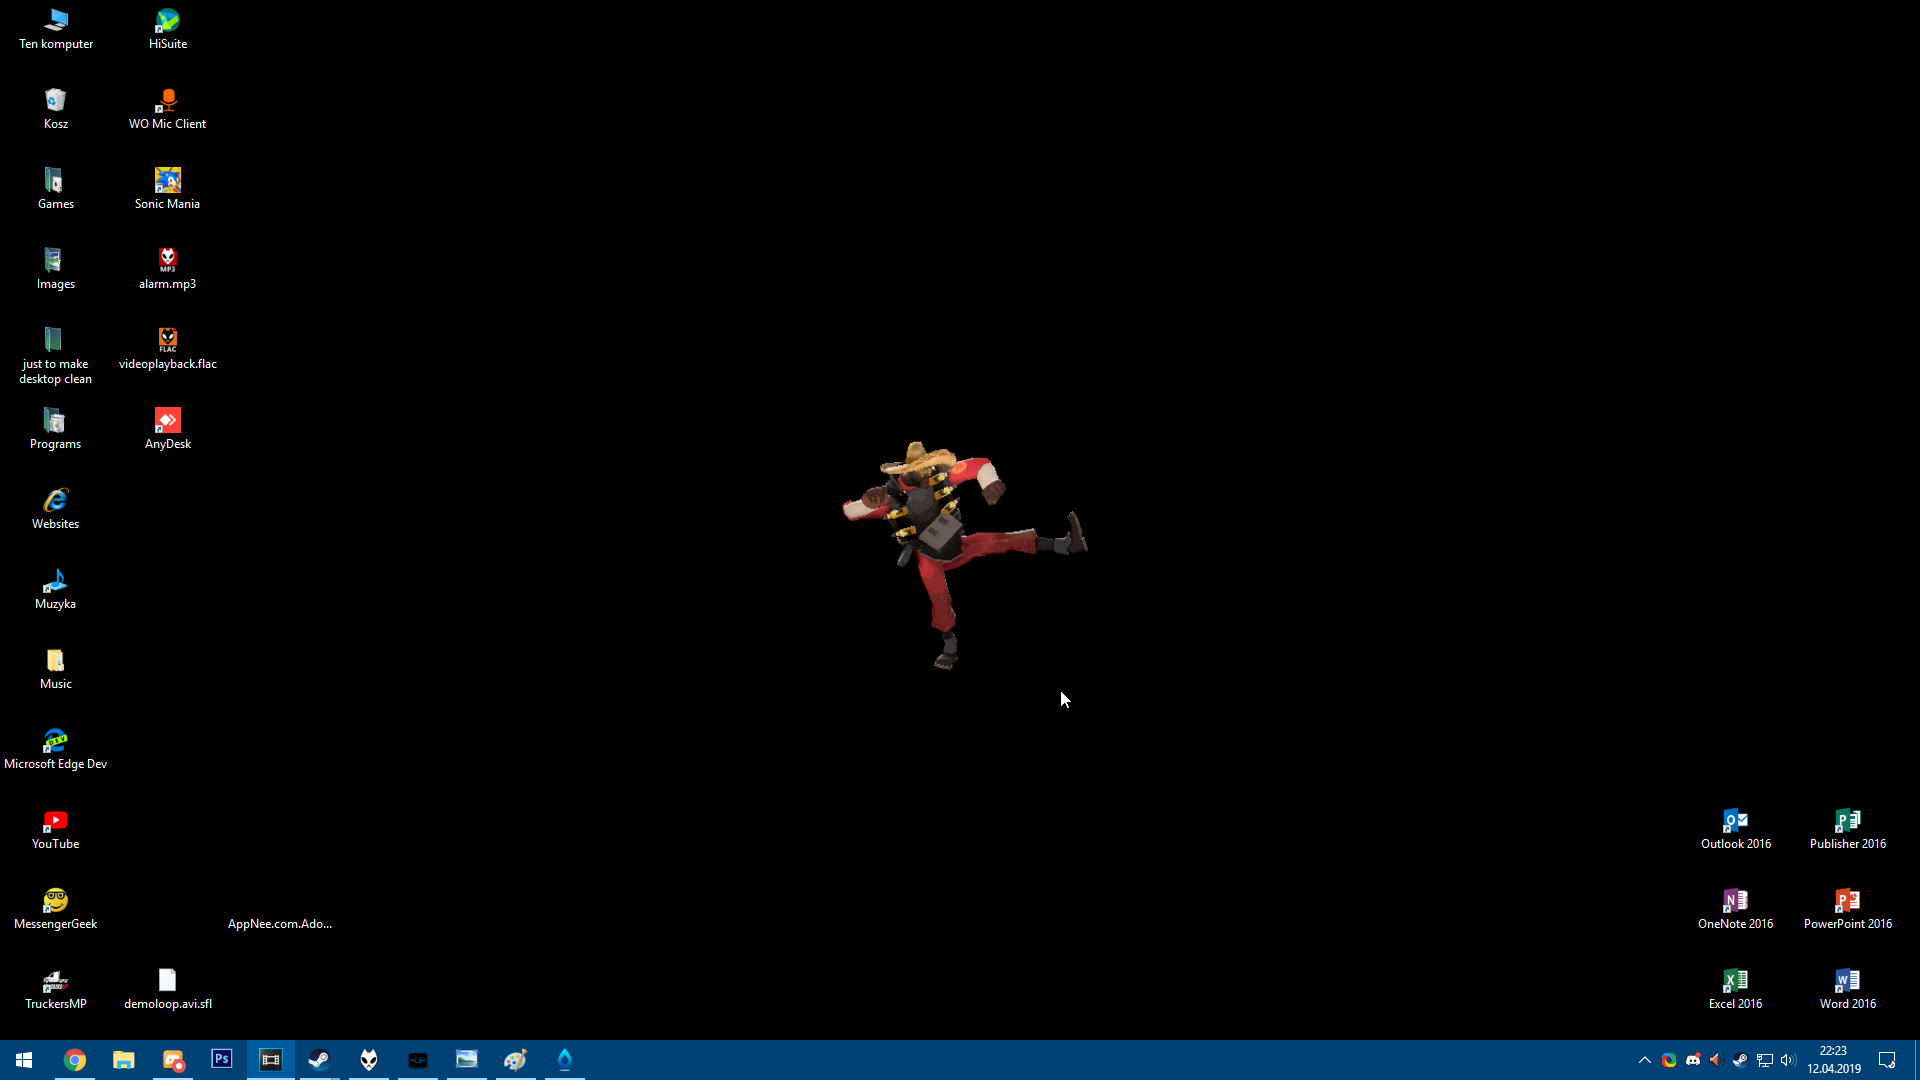Viewport: 1920px width, 1080px height.
Task: Select the OneNote 2016 shortcut
Action: click(1736, 908)
